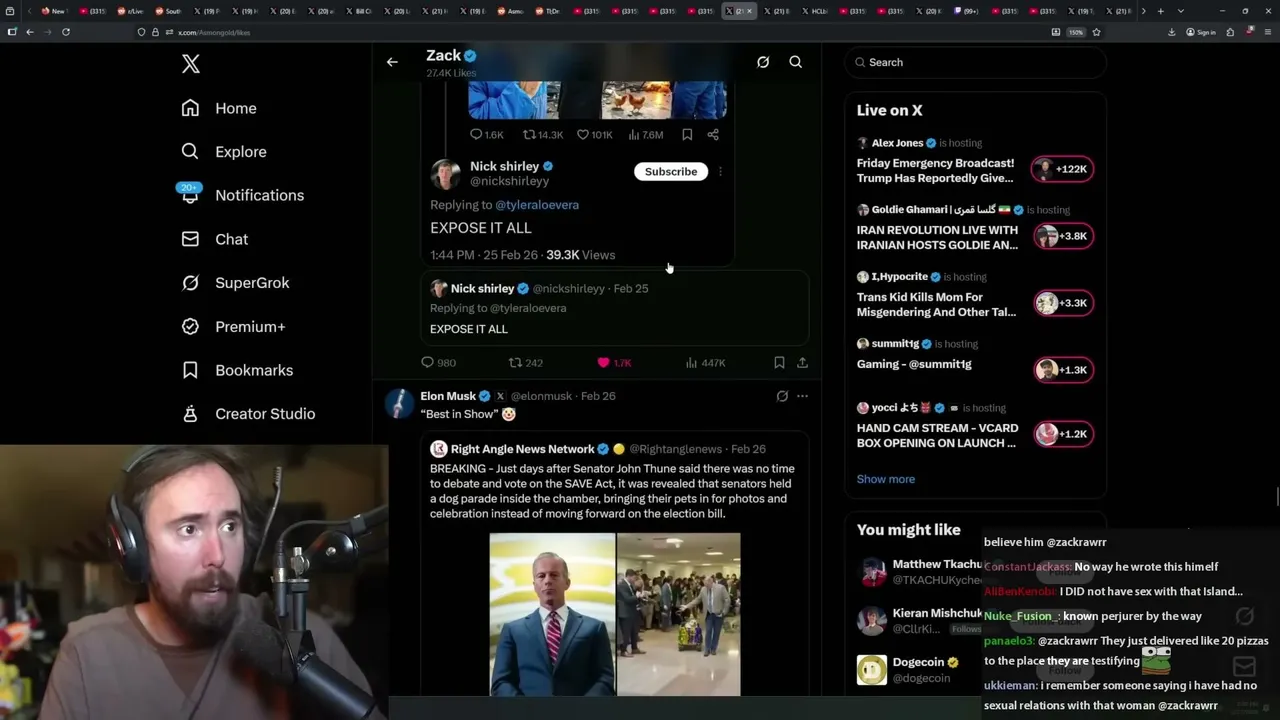The width and height of the screenshot is (1280, 720).
Task: Join Alex Jones live with +122K
Action: 1063,169
